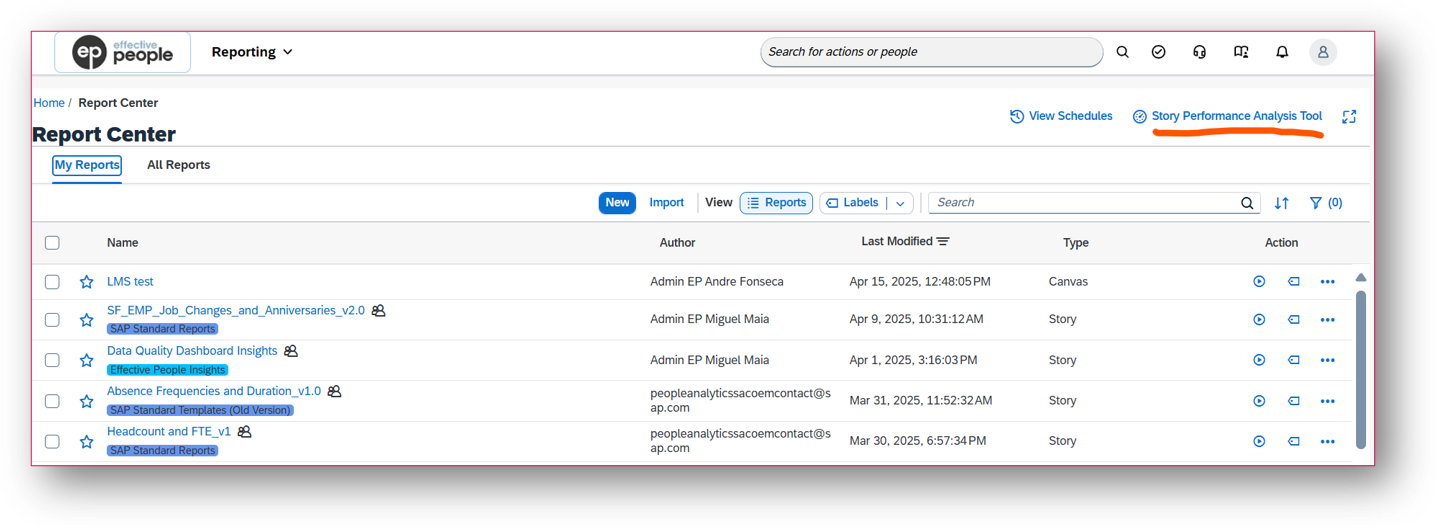1437x528 pixels.
Task: Switch to My Reports tab
Action: pyautogui.click(x=87, y=165)
